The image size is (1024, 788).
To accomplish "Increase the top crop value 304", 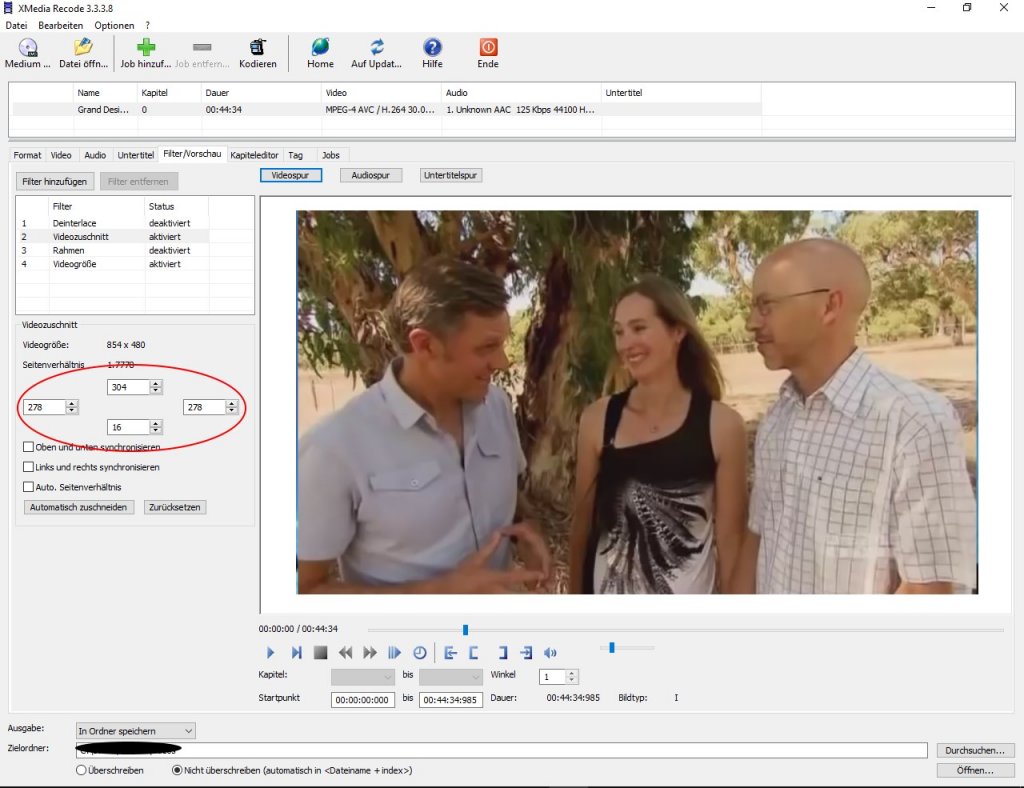I will click(155, 384).
